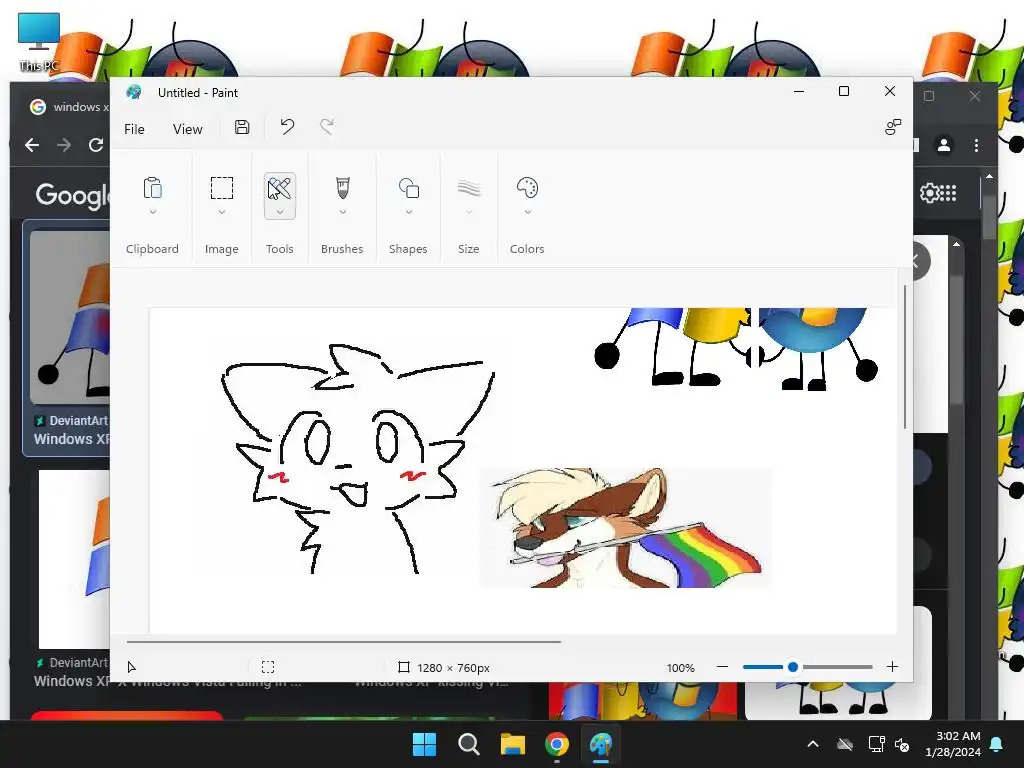Click the zoom in plus button
Screen dimensions: 1024x768
892,667
